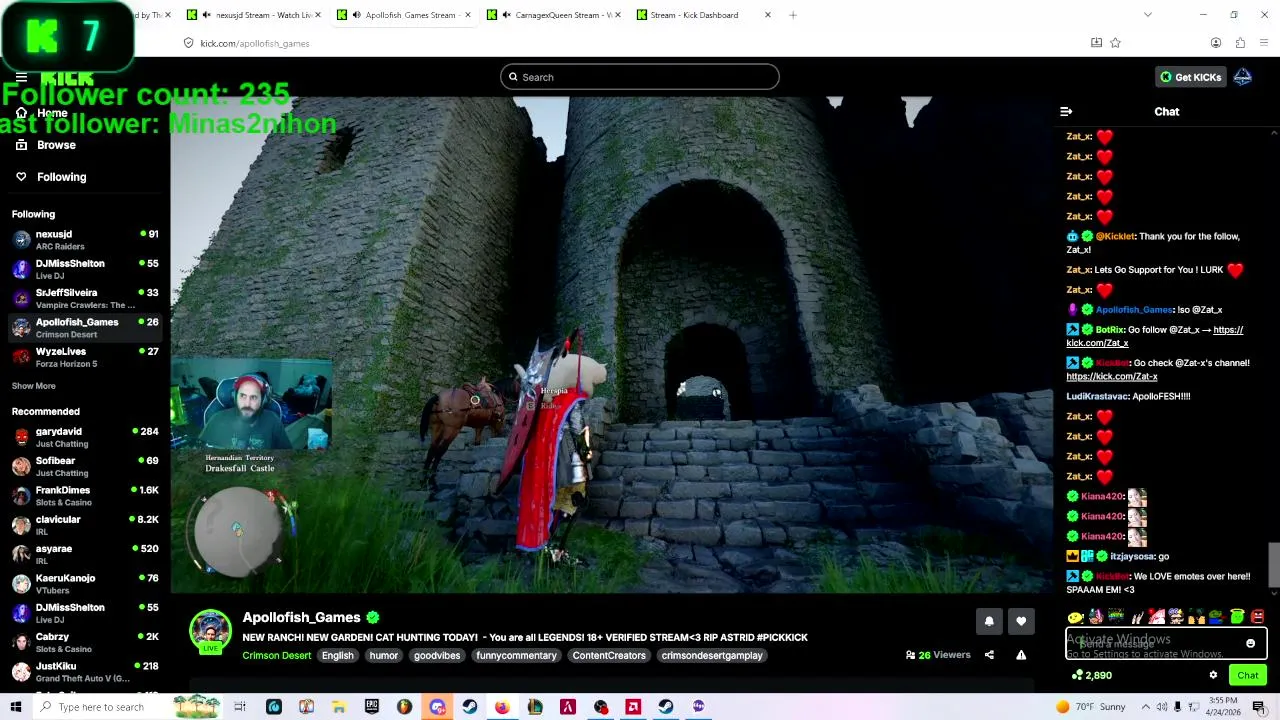Viewport: 1280px width, 720px height.
Task: Go to Following in sidebar
Action: (x=62, y=177)
